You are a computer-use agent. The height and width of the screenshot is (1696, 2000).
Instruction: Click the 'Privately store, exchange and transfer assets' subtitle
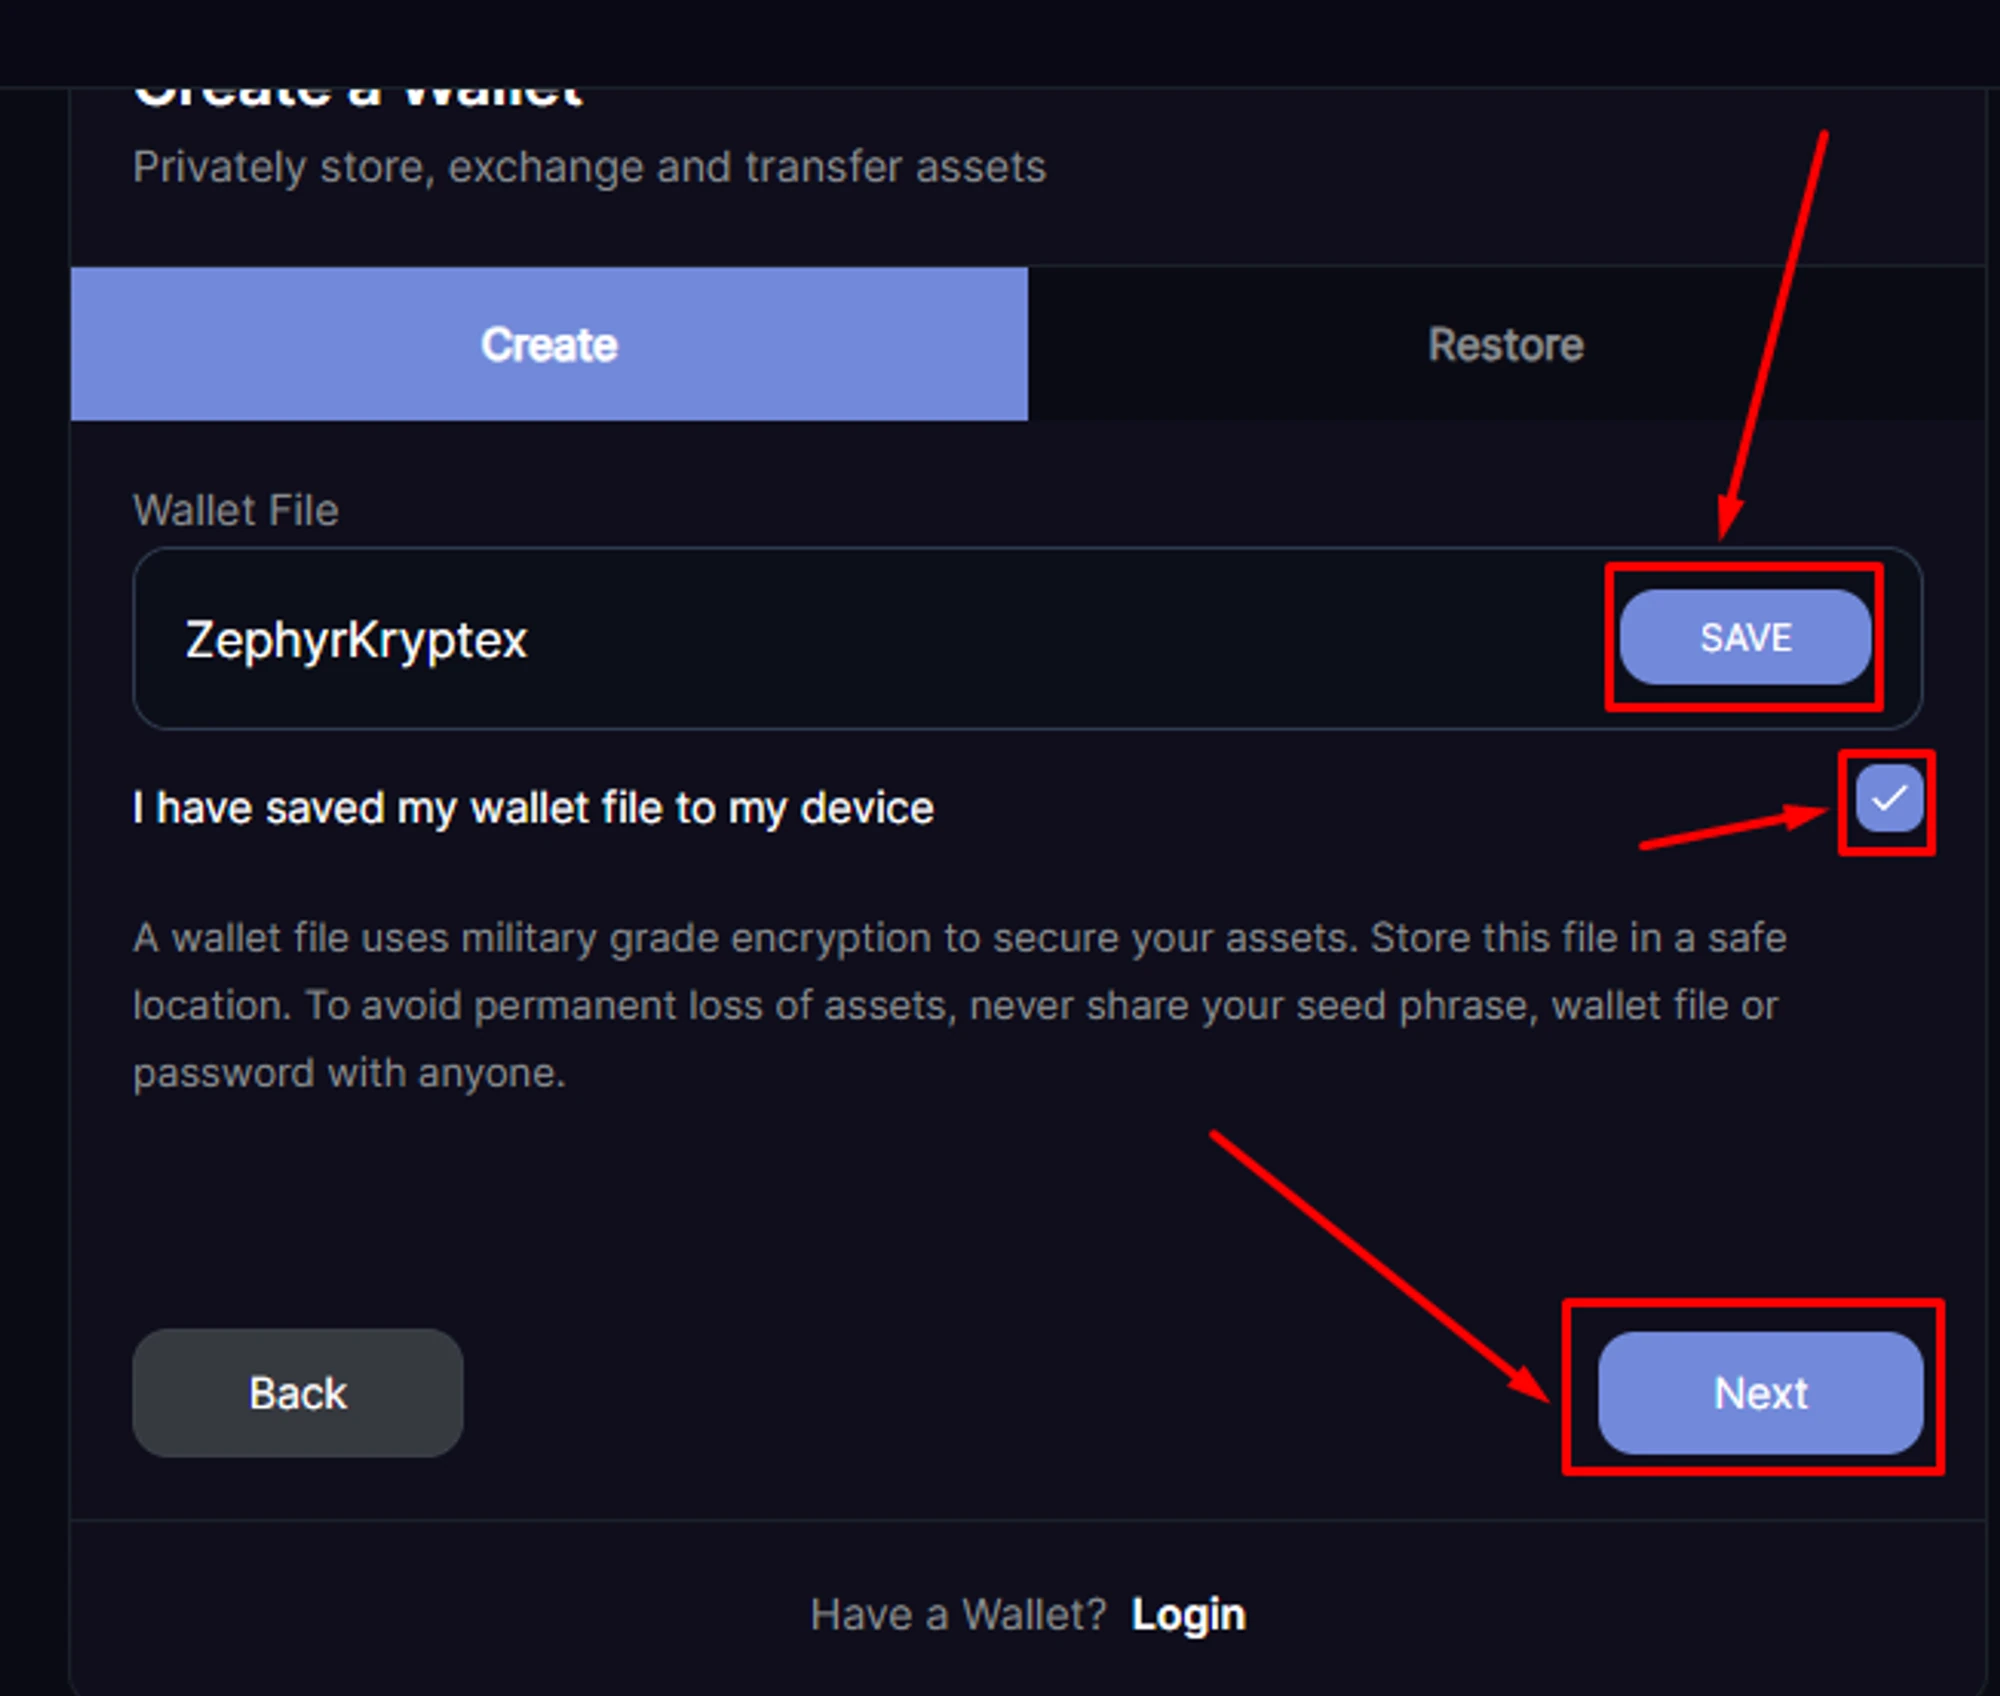(589, 167)
